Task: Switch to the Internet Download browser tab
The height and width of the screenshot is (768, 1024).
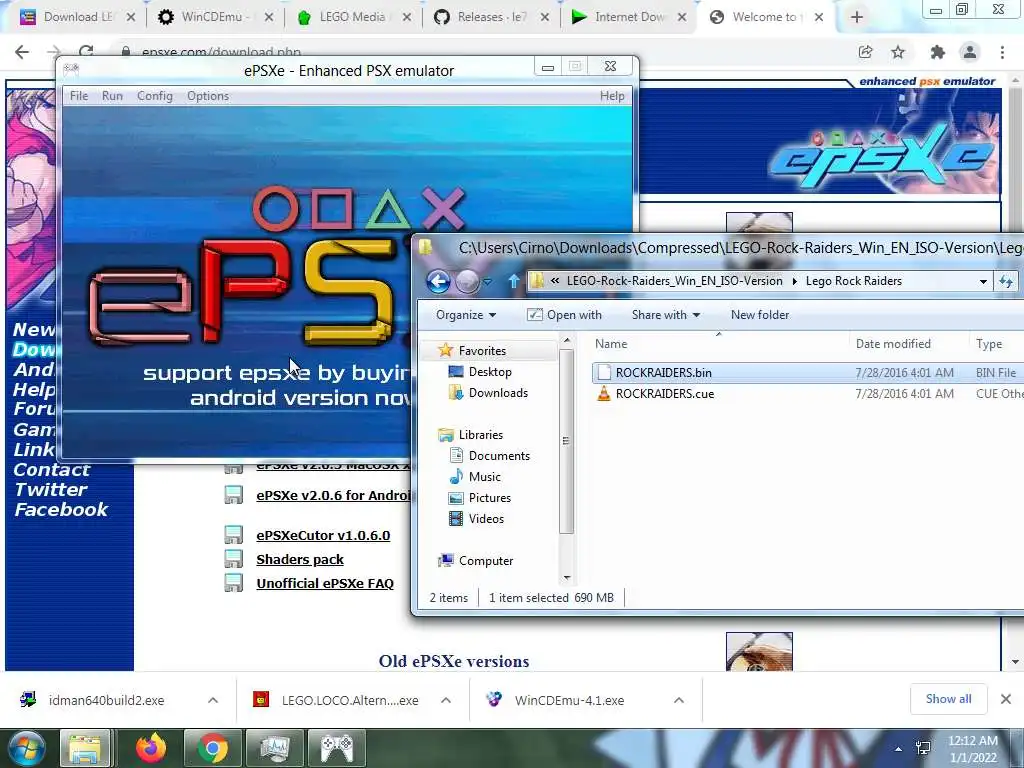Action: 629,17
